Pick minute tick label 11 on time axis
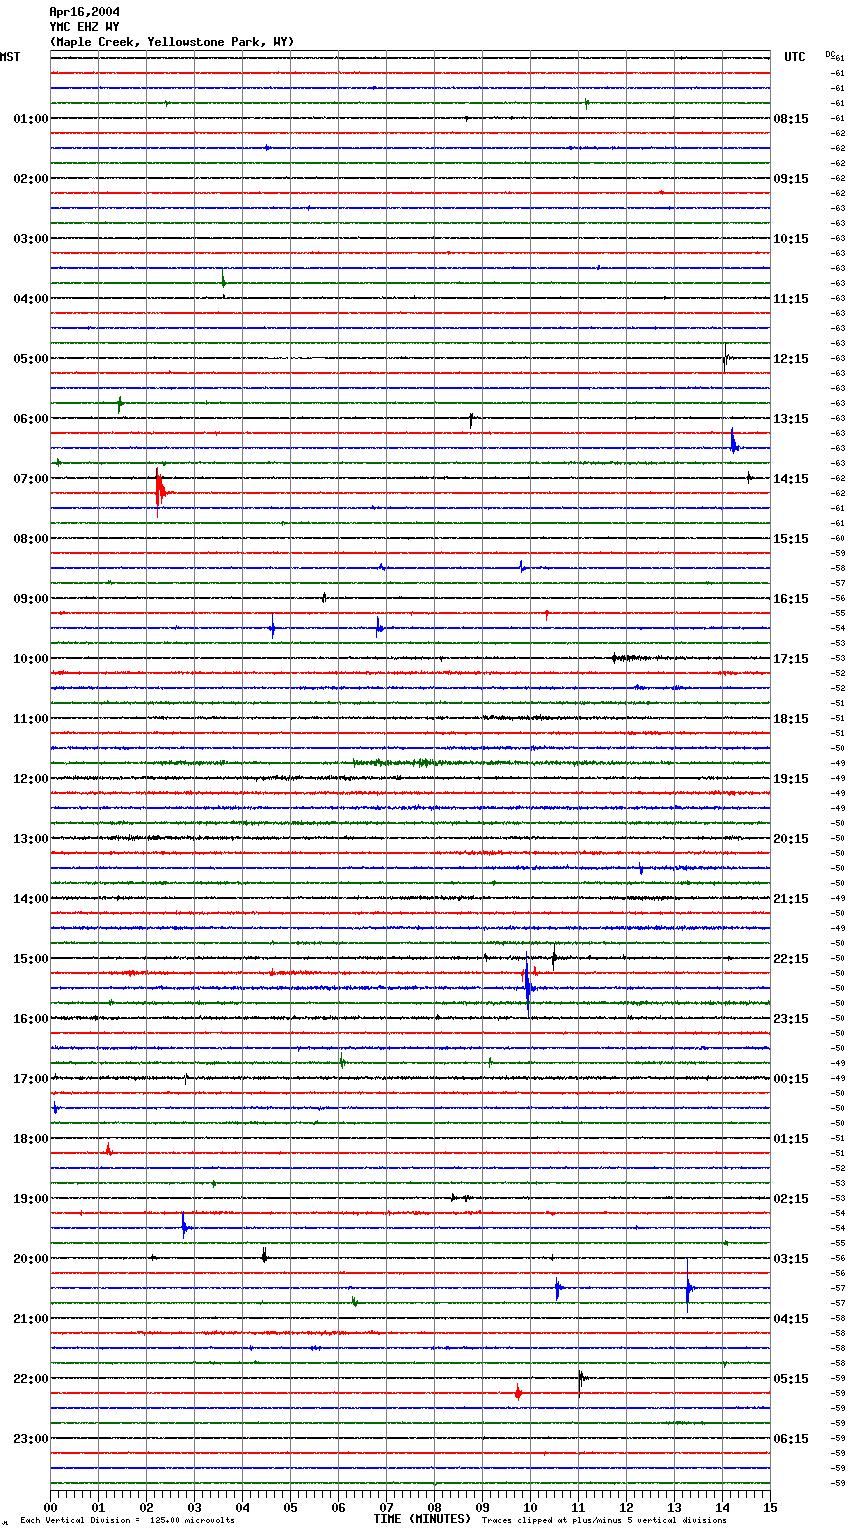Viewport: 850px width, 1534px height. [x=578, y=1507]
